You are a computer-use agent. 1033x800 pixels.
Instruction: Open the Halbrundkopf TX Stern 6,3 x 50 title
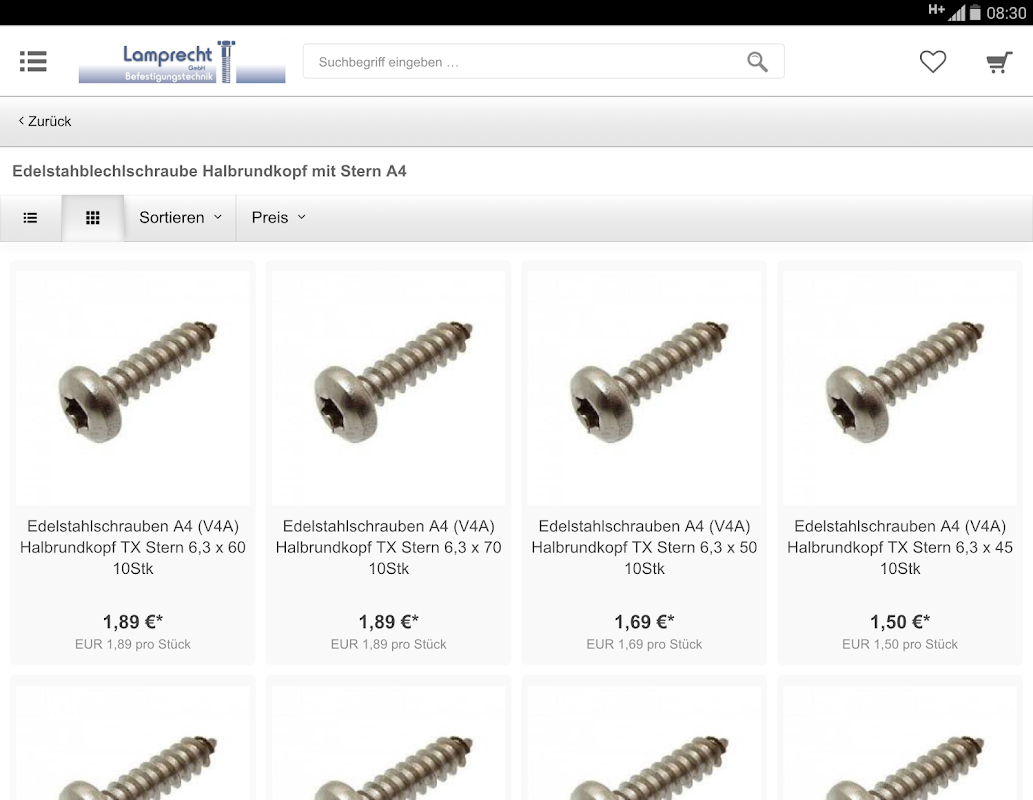pos(644,547)
